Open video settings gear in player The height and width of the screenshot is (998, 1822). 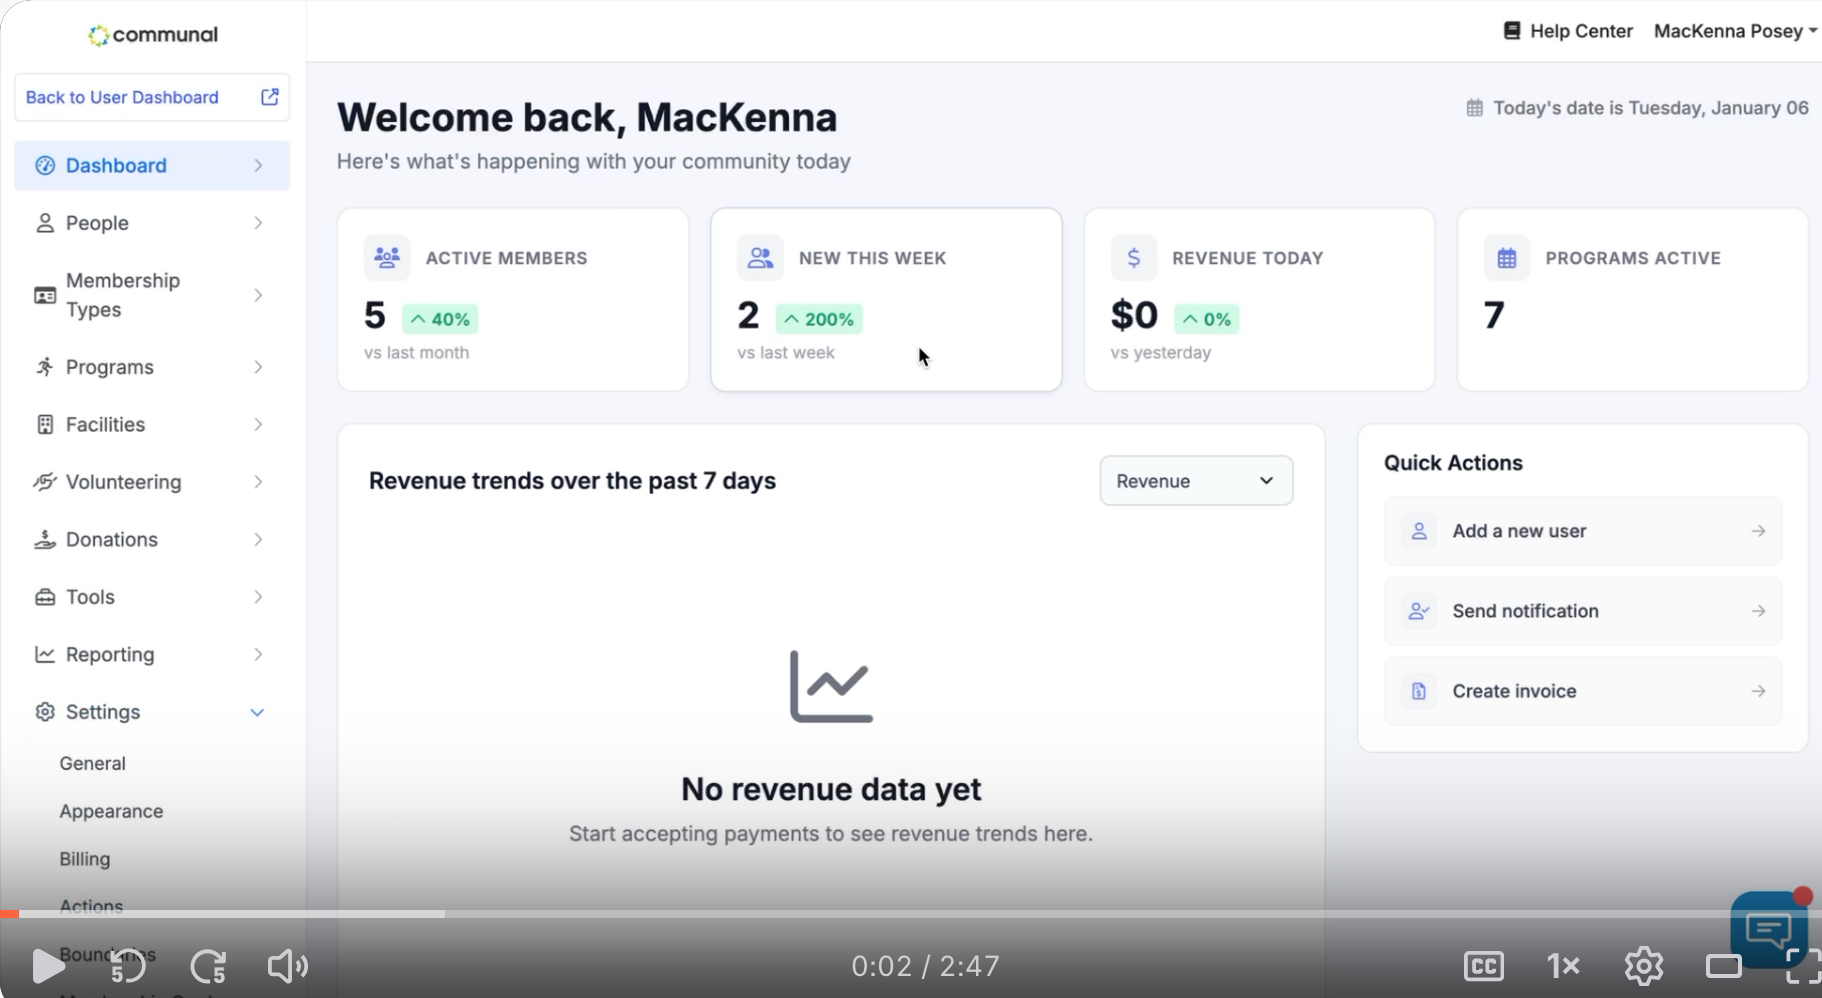[x=1644, y=966]
